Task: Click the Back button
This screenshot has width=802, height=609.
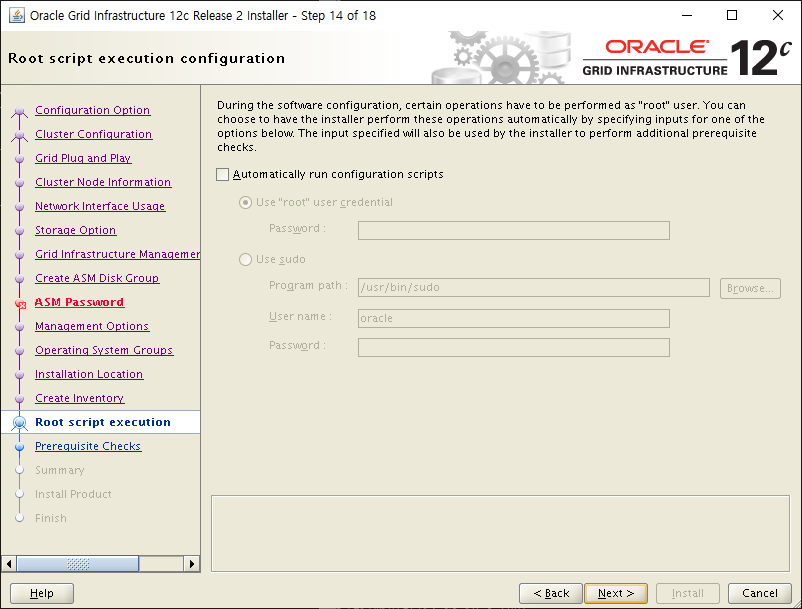Action: [551, 593]
